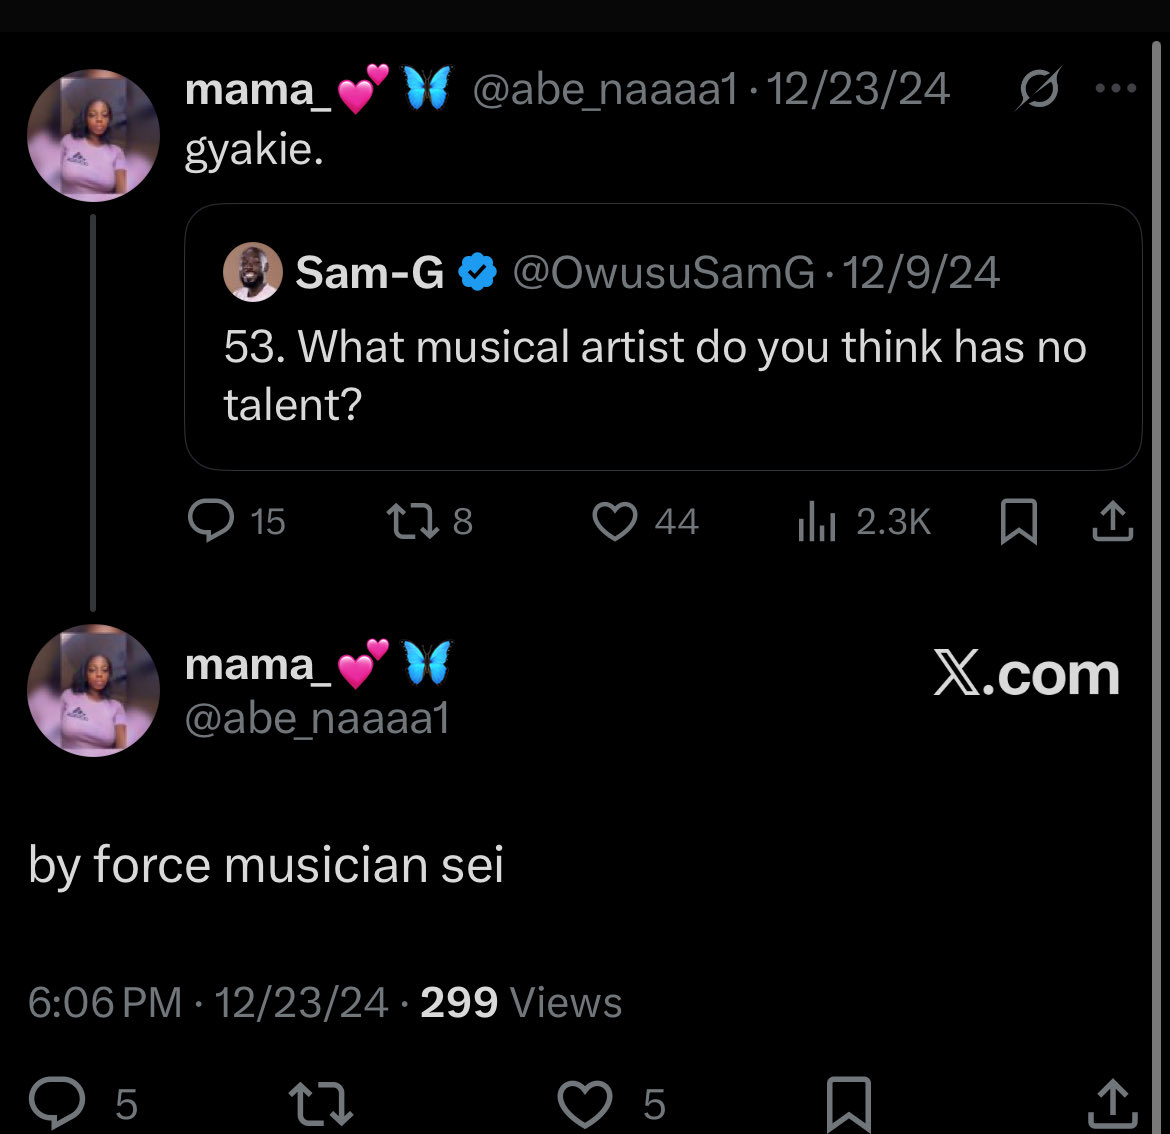This screenshot has width=1170, height=1134.
Task: Open the three-dot more options menu
Action: (1116, 88)
